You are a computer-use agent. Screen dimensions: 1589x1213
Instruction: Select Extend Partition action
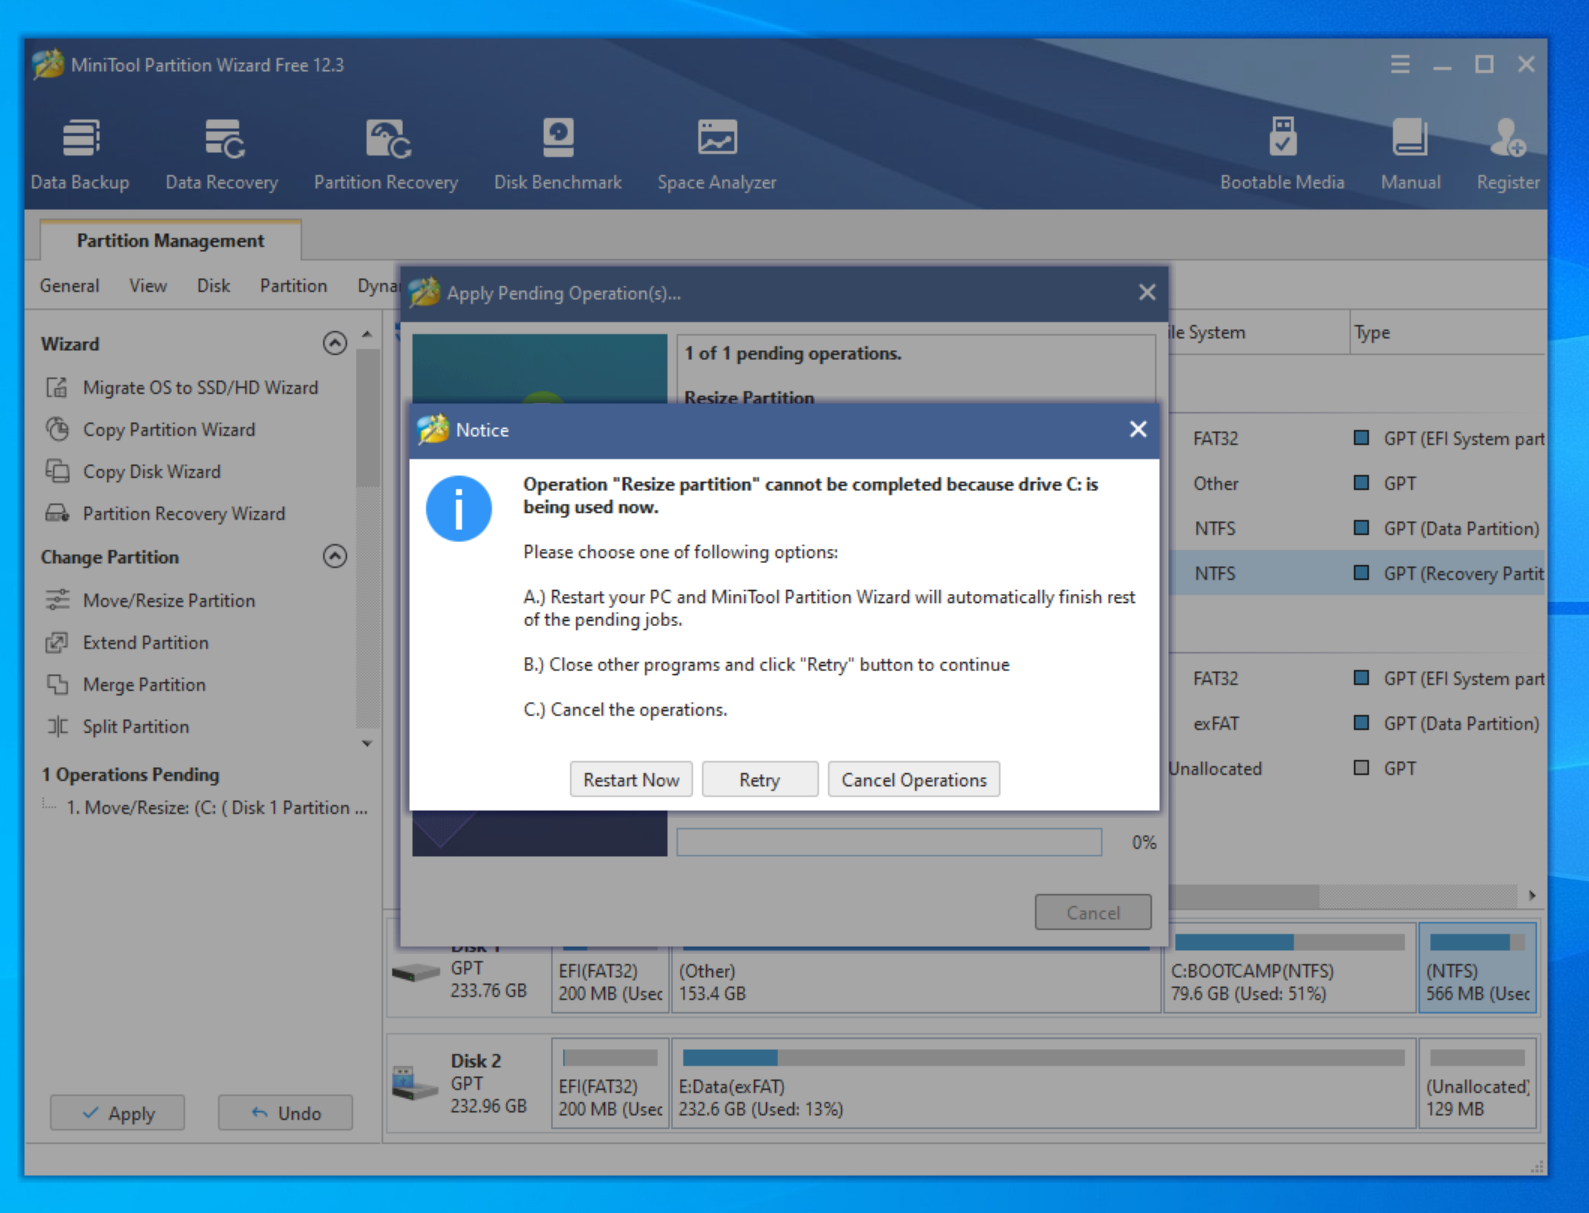coord(128,642)
